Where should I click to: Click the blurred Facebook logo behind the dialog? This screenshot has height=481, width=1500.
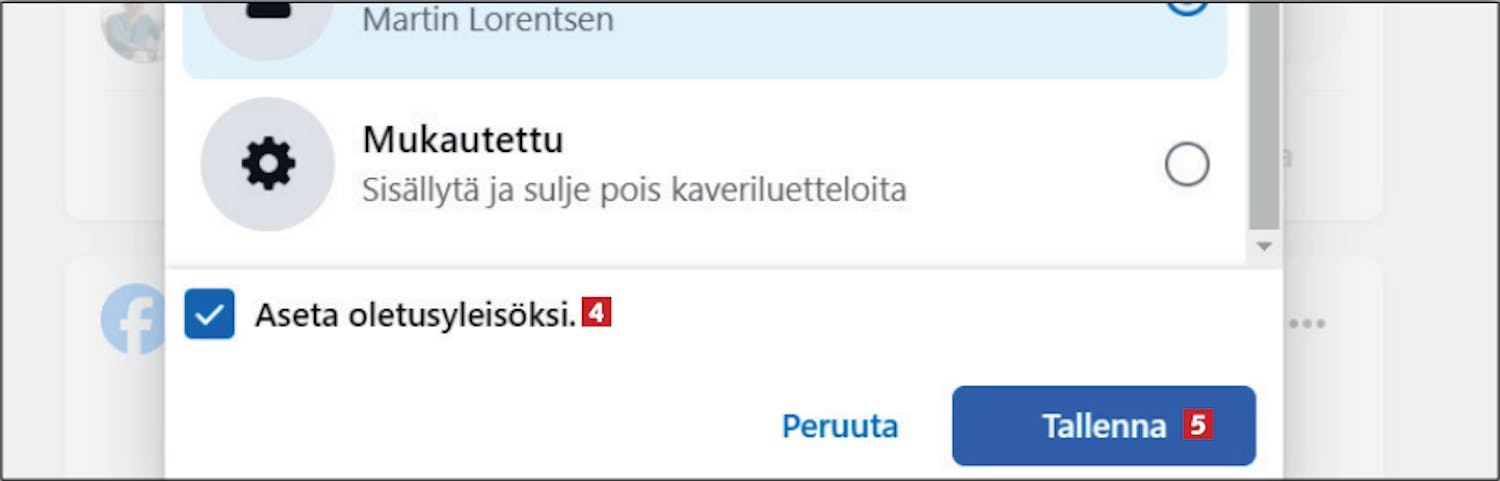133,319
